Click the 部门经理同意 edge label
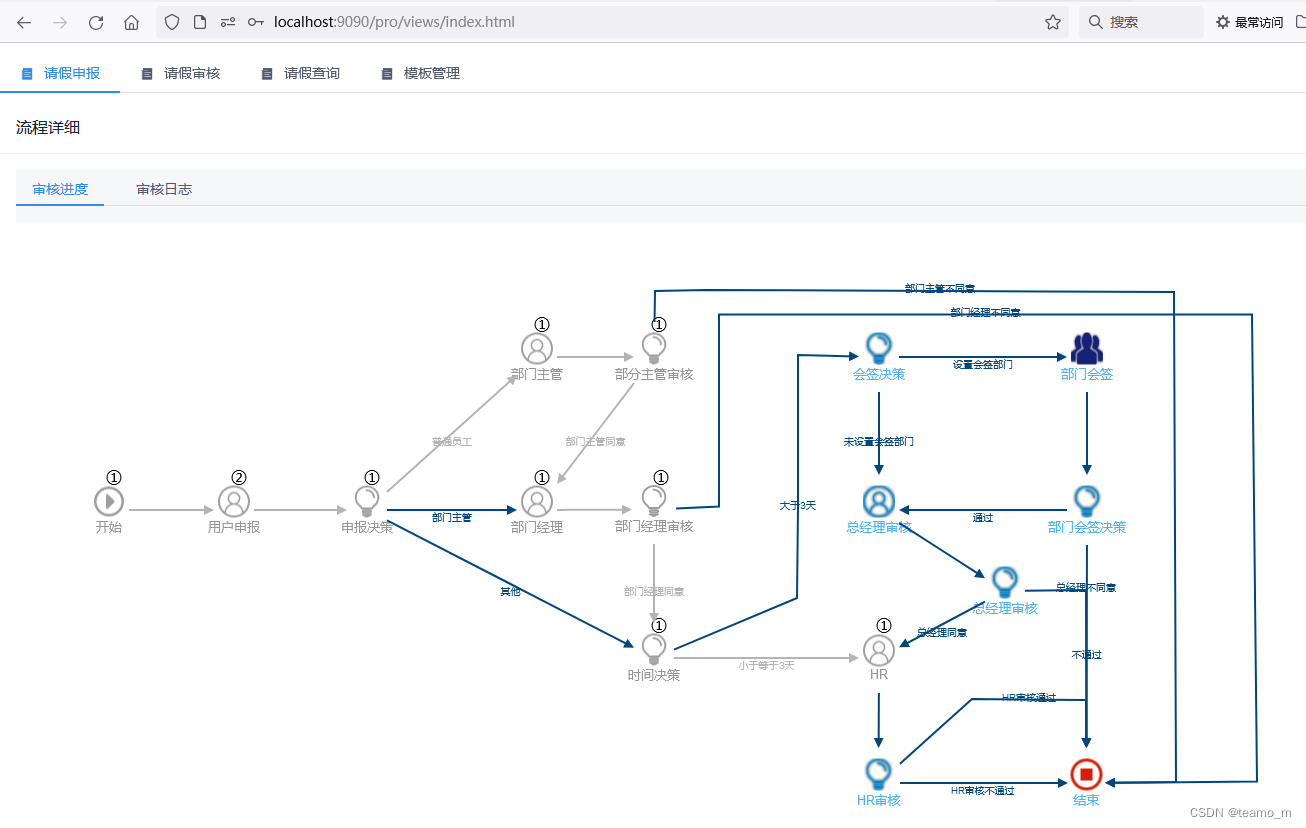 pyautogui.click(x=654, y=592)
